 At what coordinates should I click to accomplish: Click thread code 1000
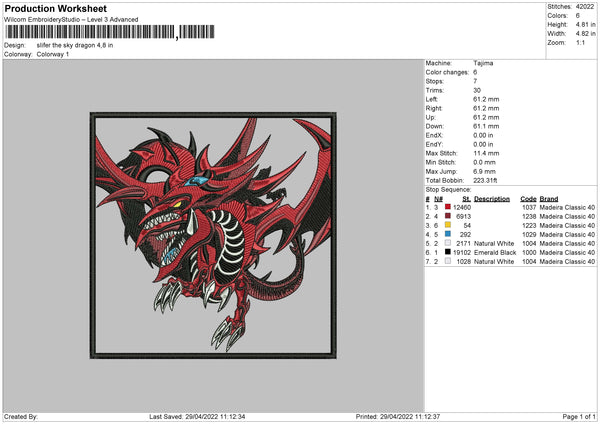pyautogui.click(x=529, y=253)
